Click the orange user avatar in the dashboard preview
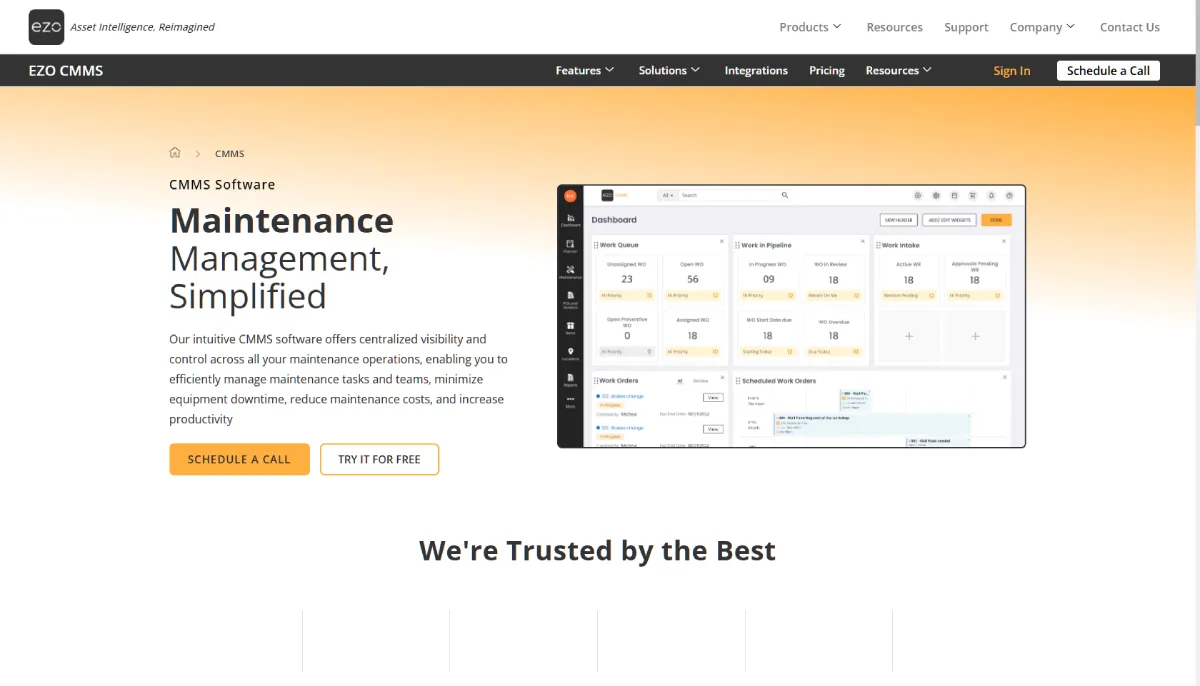 tap(570, 196)
